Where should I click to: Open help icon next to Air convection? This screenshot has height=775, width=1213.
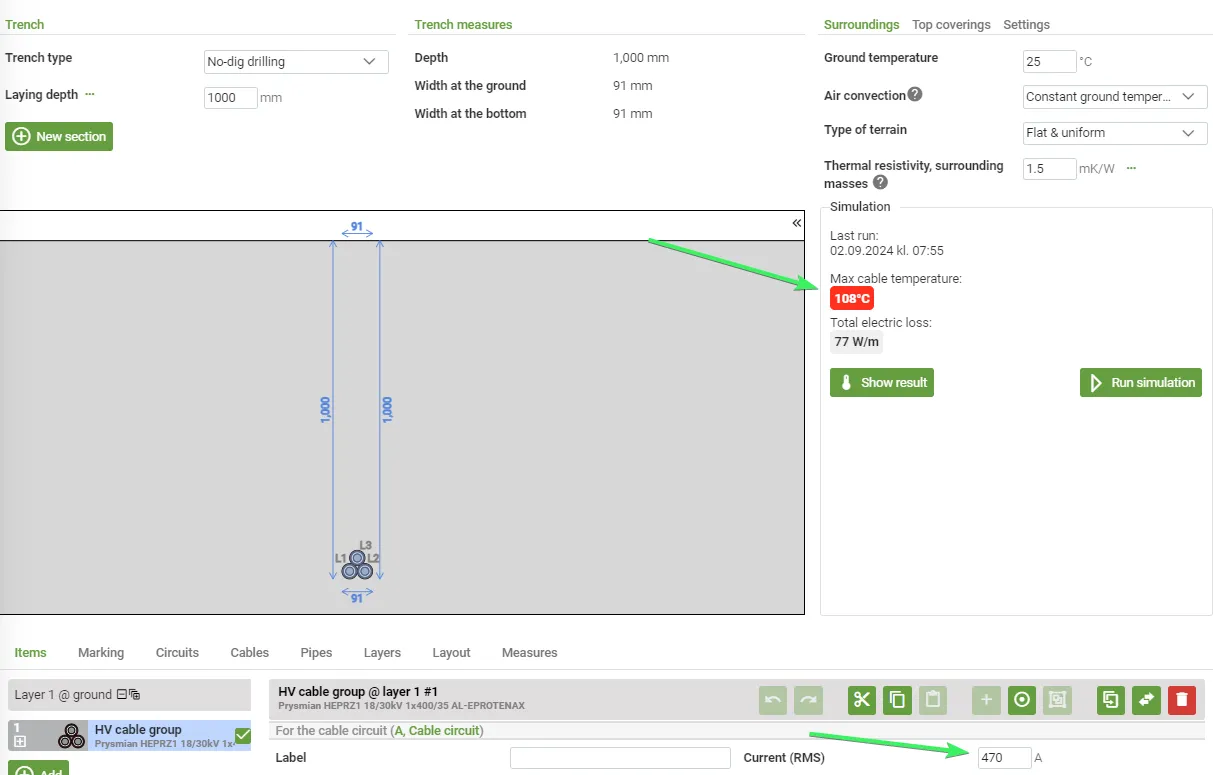click(x=914, y=95)
